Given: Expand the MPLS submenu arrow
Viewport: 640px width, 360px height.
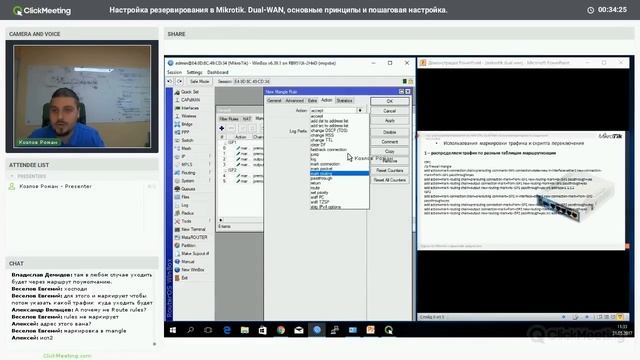Looking at the screenshot, I should (x=210, y=164).
